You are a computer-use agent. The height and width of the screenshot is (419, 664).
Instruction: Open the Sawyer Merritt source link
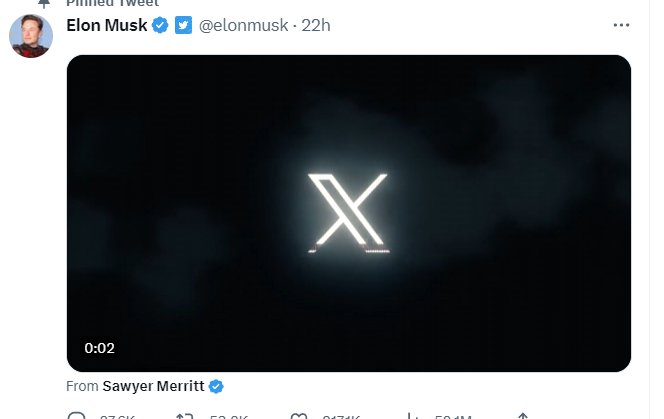click(154, 386)
